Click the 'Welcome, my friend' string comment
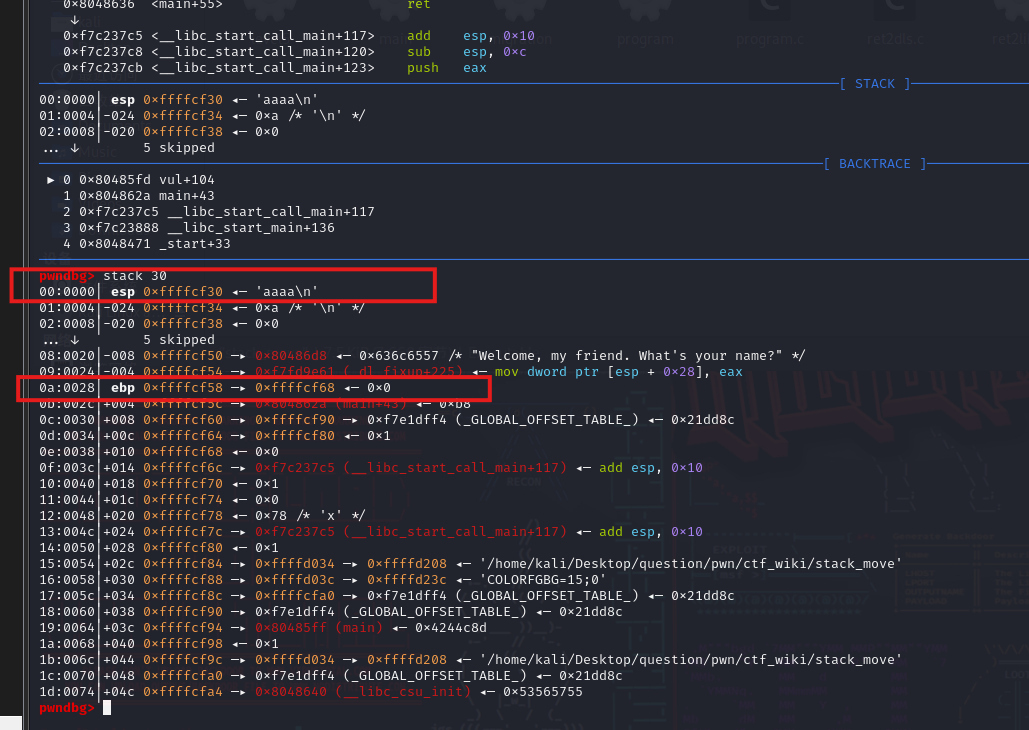The image size is (1029, 730). [x=632, y=355]
